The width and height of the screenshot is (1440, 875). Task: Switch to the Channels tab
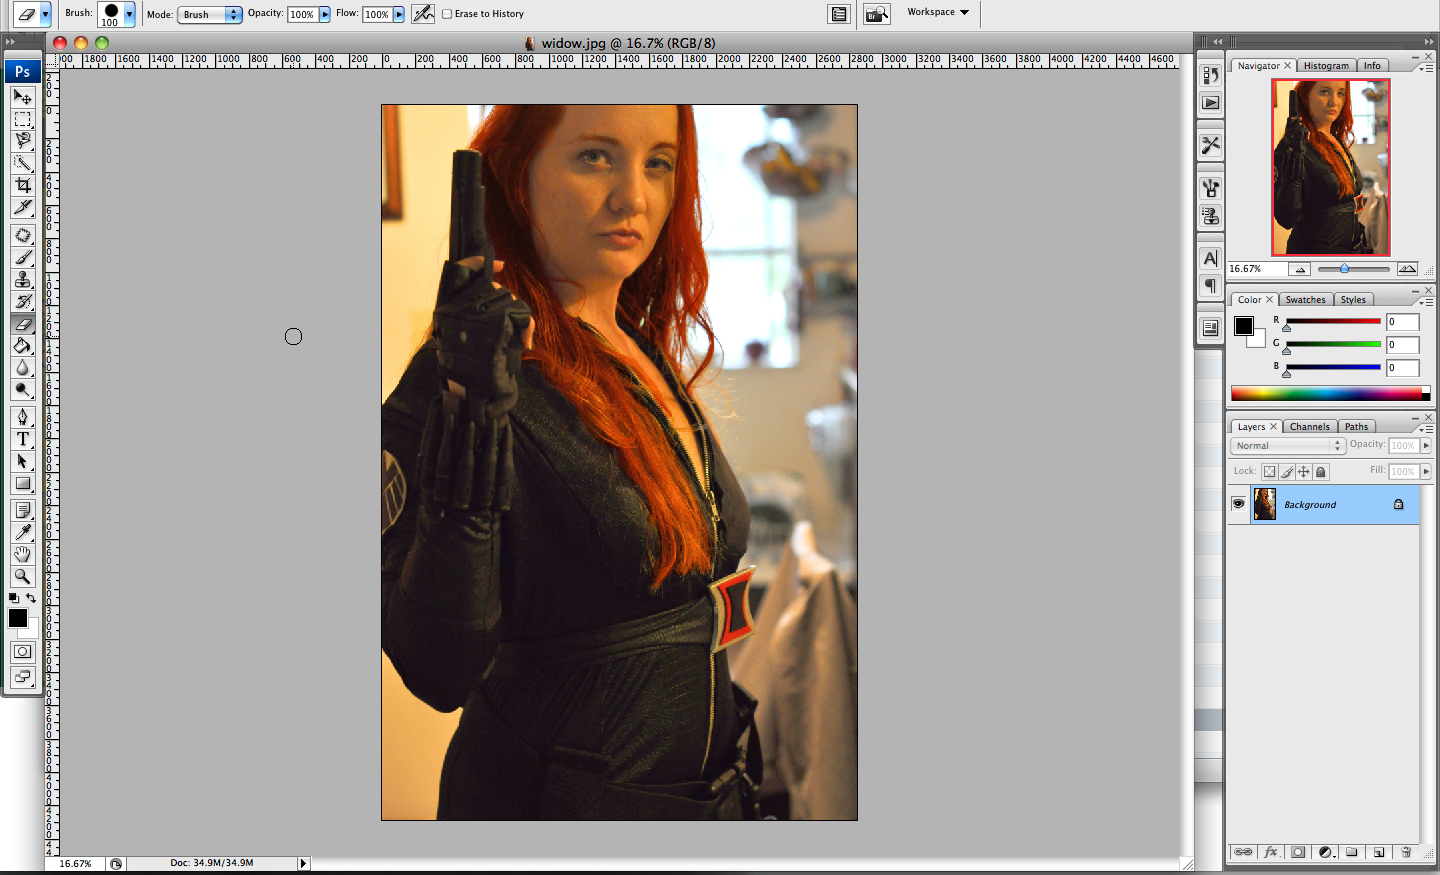click(1309, 427)
